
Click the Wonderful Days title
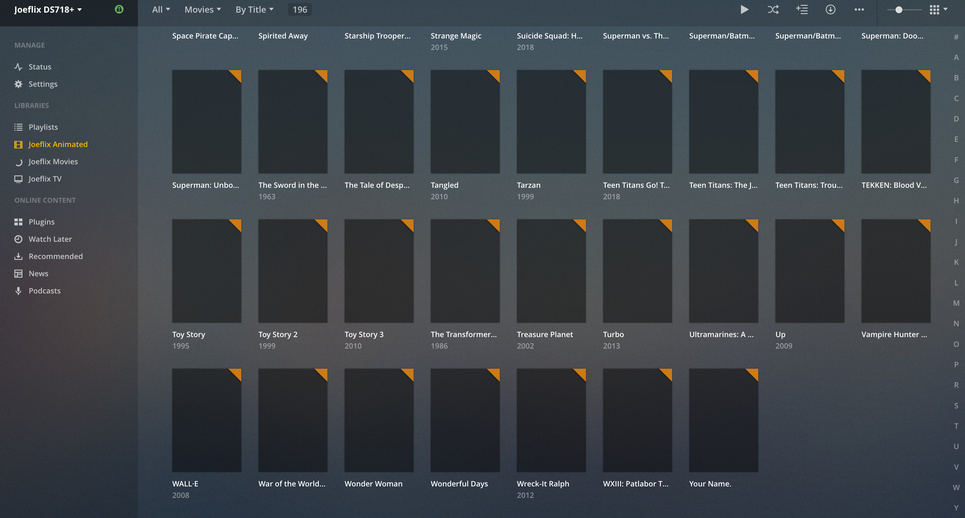(x=459, y=484)
